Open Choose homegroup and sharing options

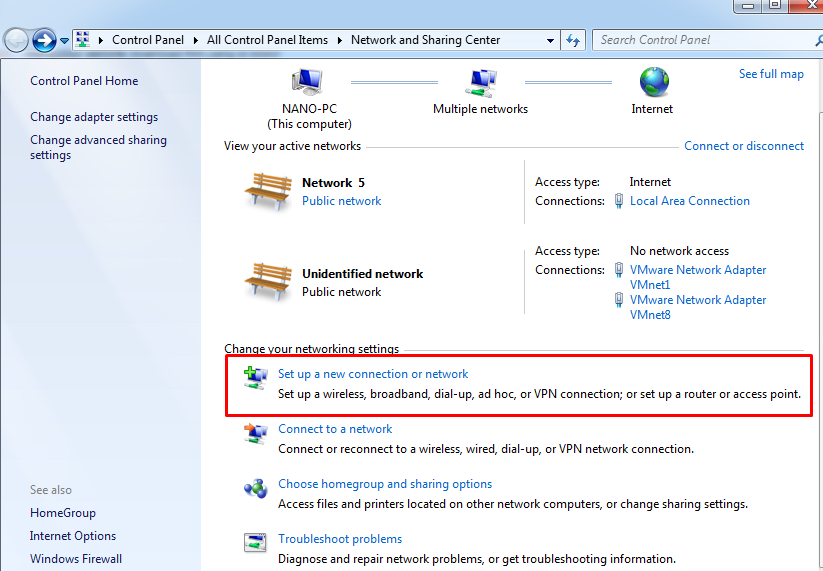(385, 484)
